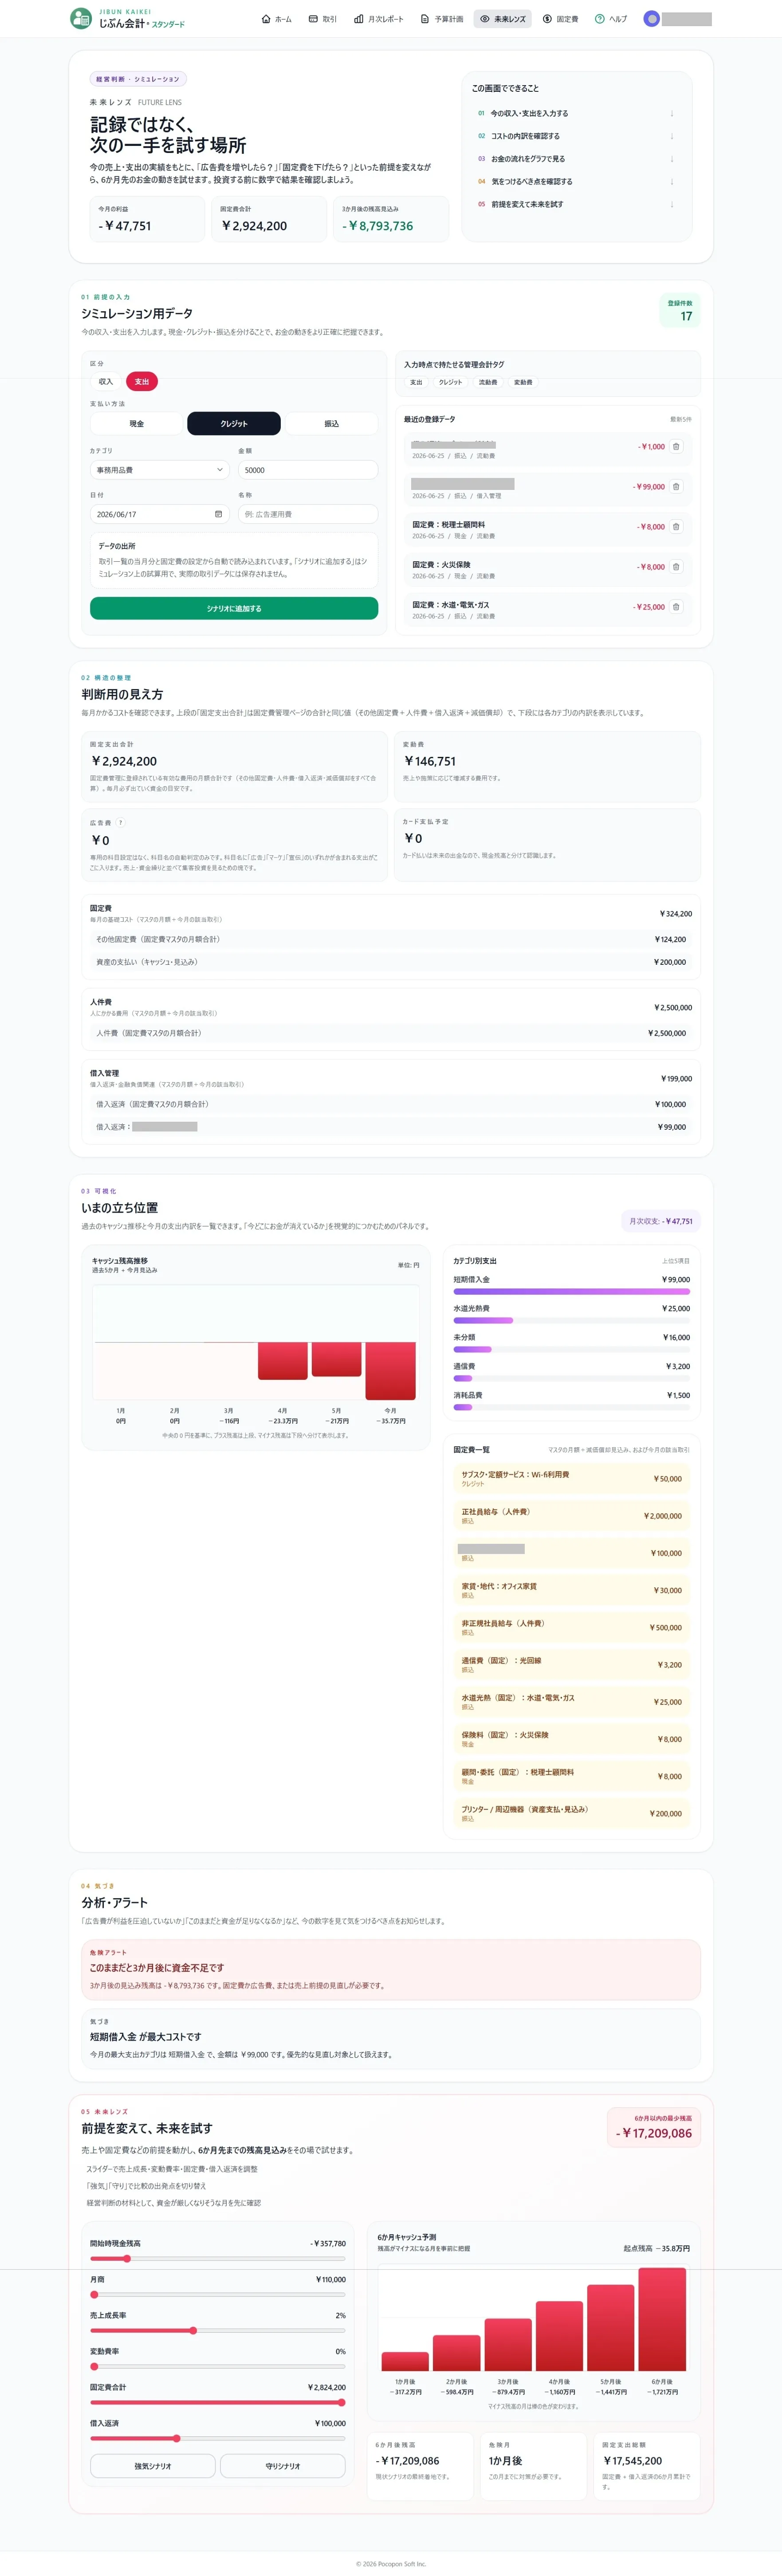Click the 固定費 coin icon in navbar
The image size is (782, 2576).
[547, 19]
